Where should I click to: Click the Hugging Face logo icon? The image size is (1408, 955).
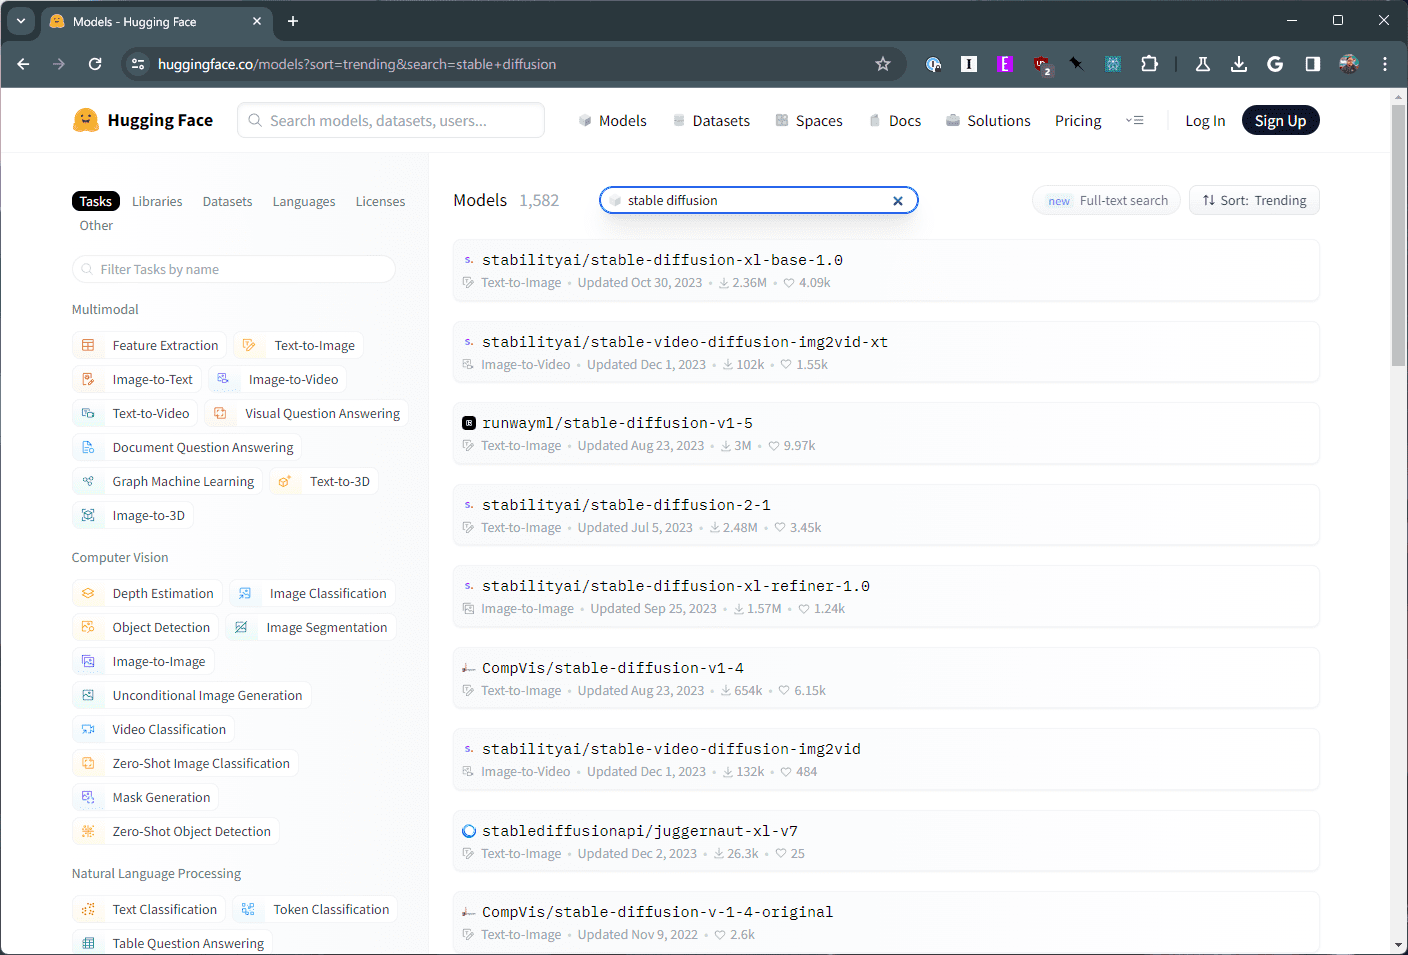point(86,120)
